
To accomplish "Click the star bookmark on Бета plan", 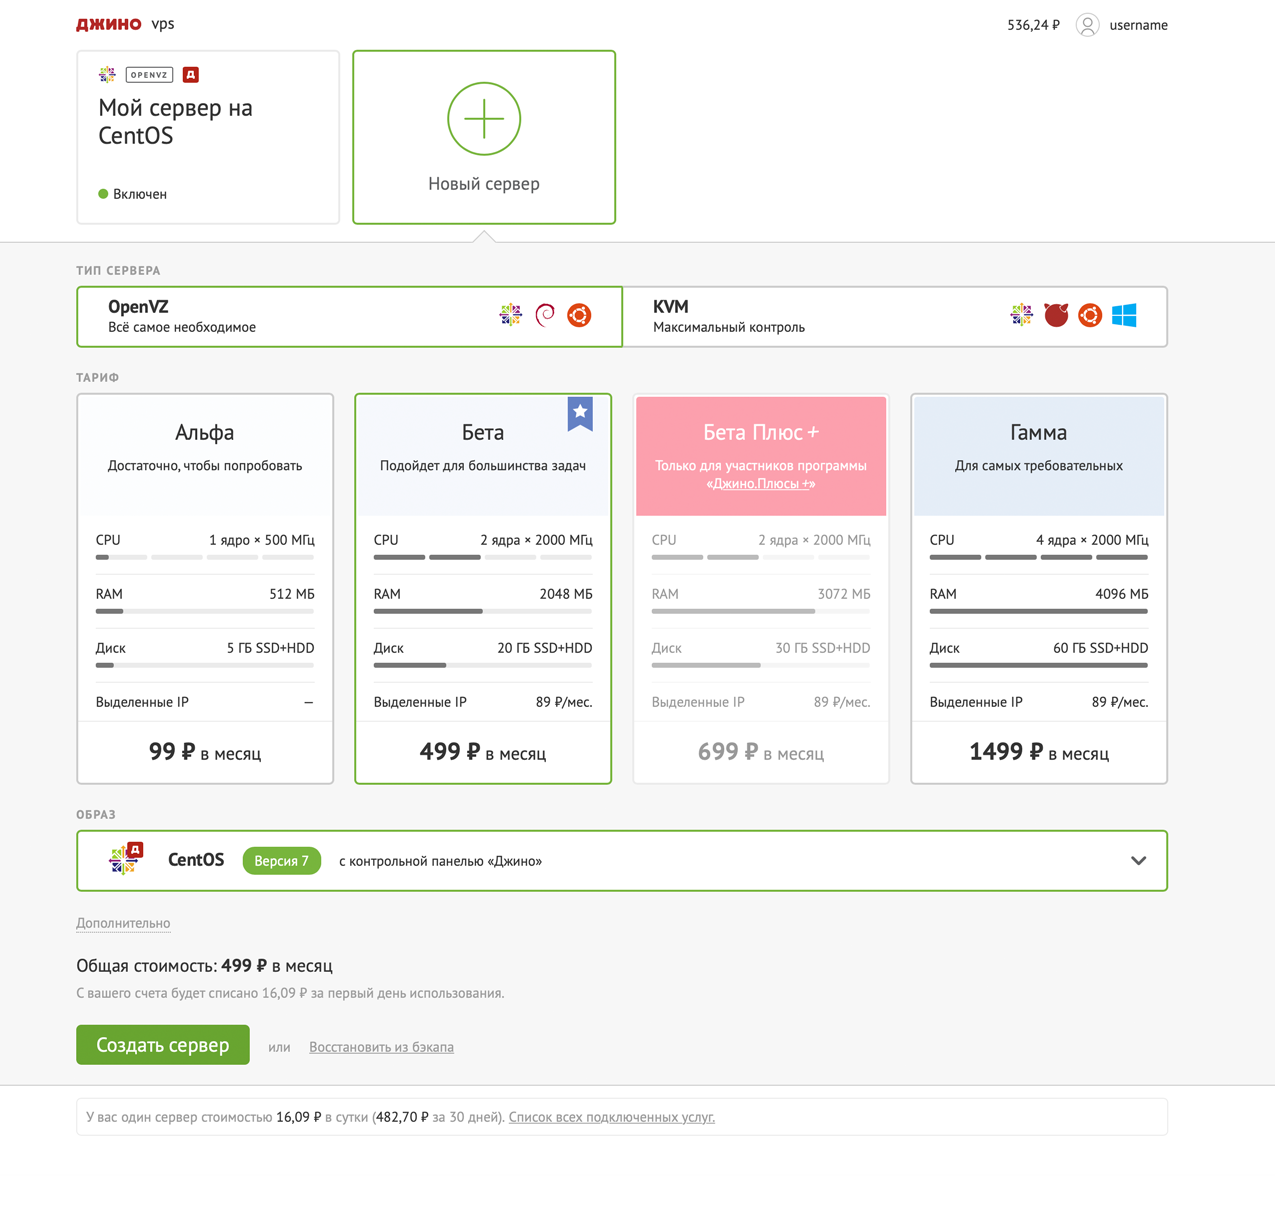I will point(580,413).
